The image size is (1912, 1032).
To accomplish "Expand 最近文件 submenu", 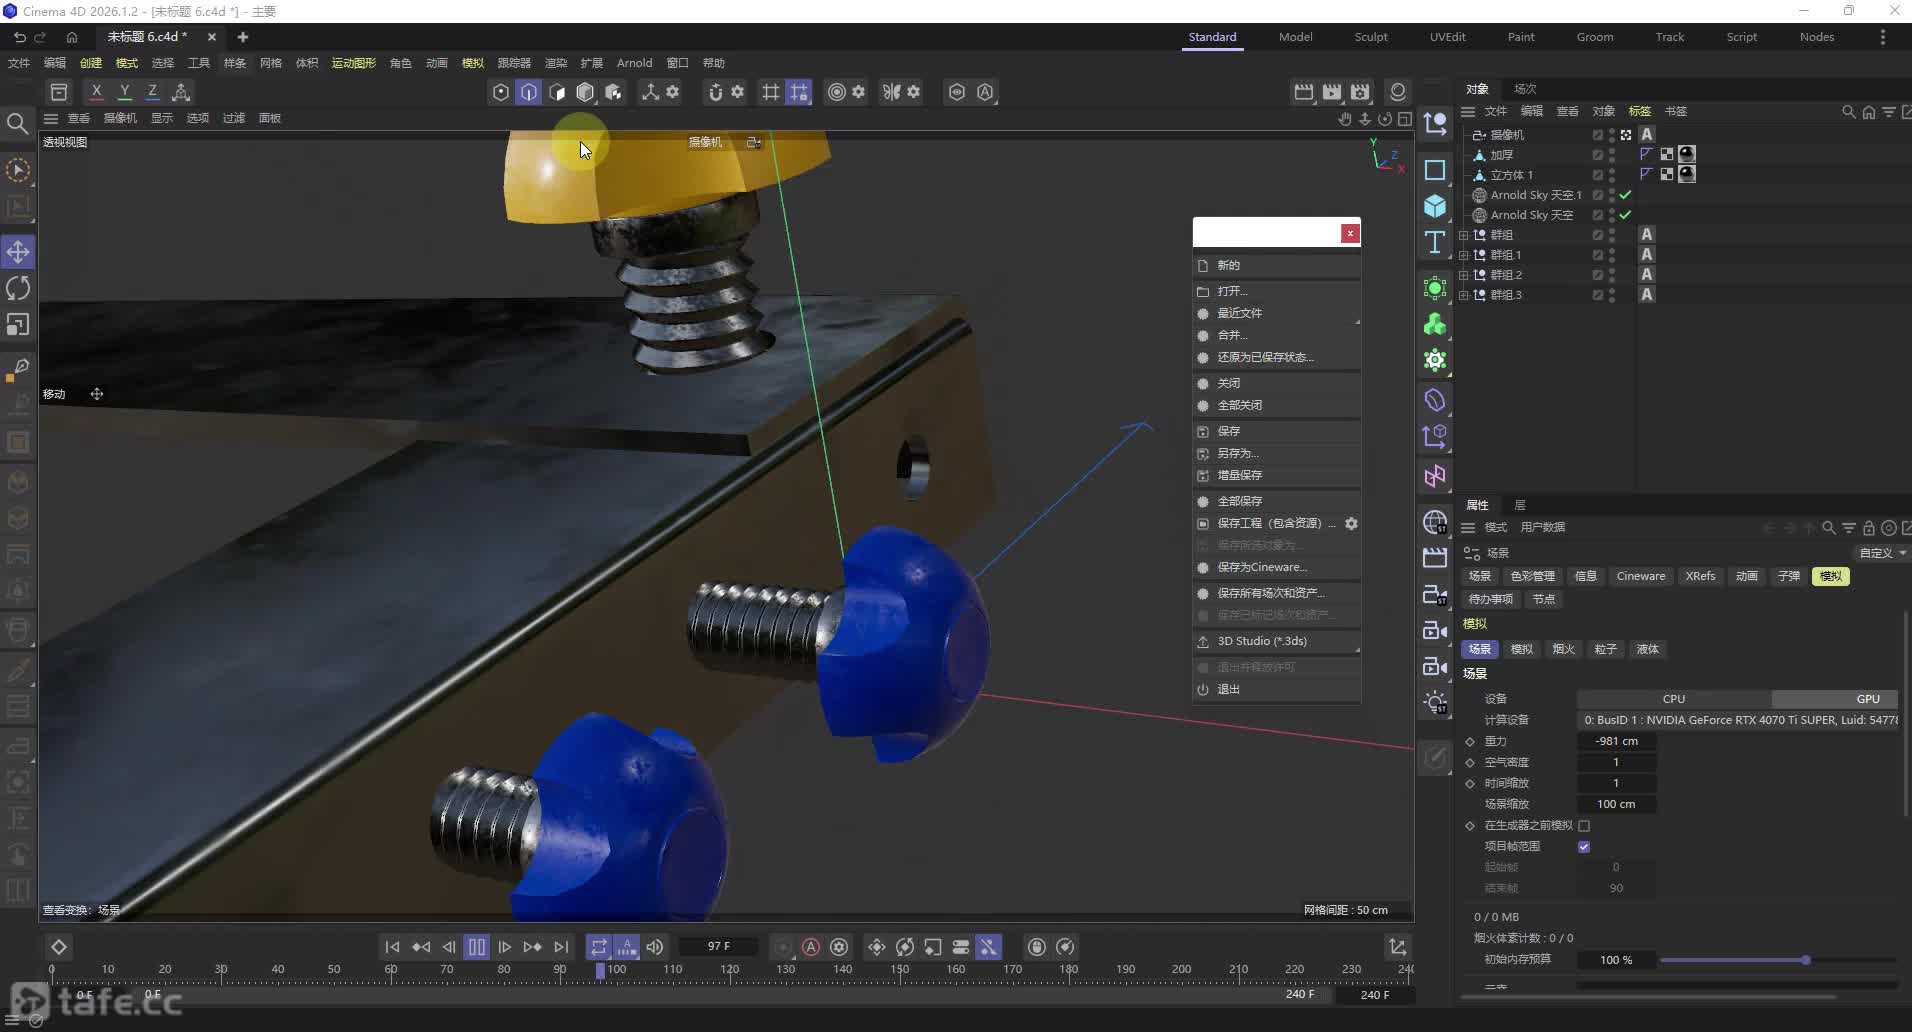I will coord(1277,313).
